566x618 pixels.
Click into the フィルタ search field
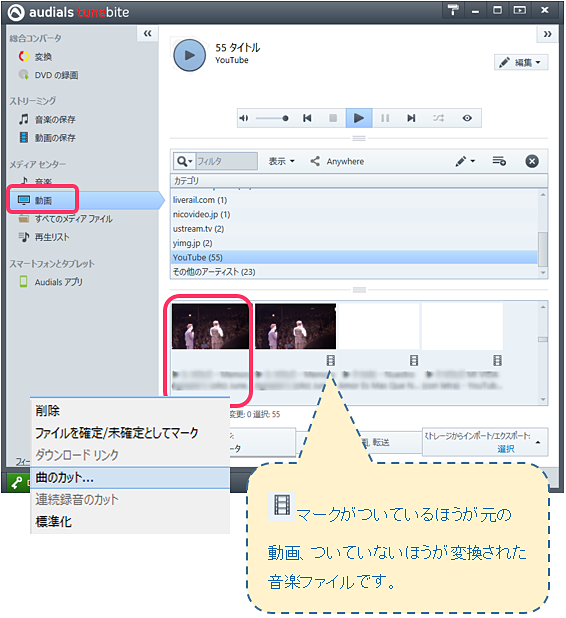(227, 161)
